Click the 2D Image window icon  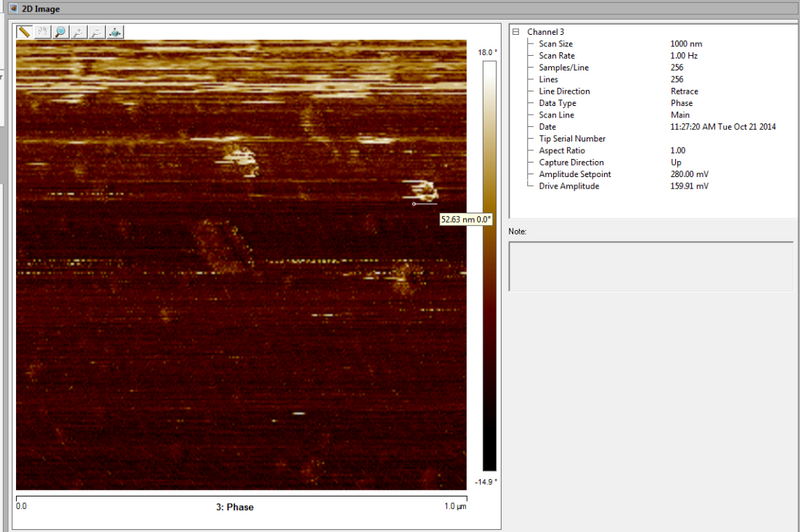12,7
